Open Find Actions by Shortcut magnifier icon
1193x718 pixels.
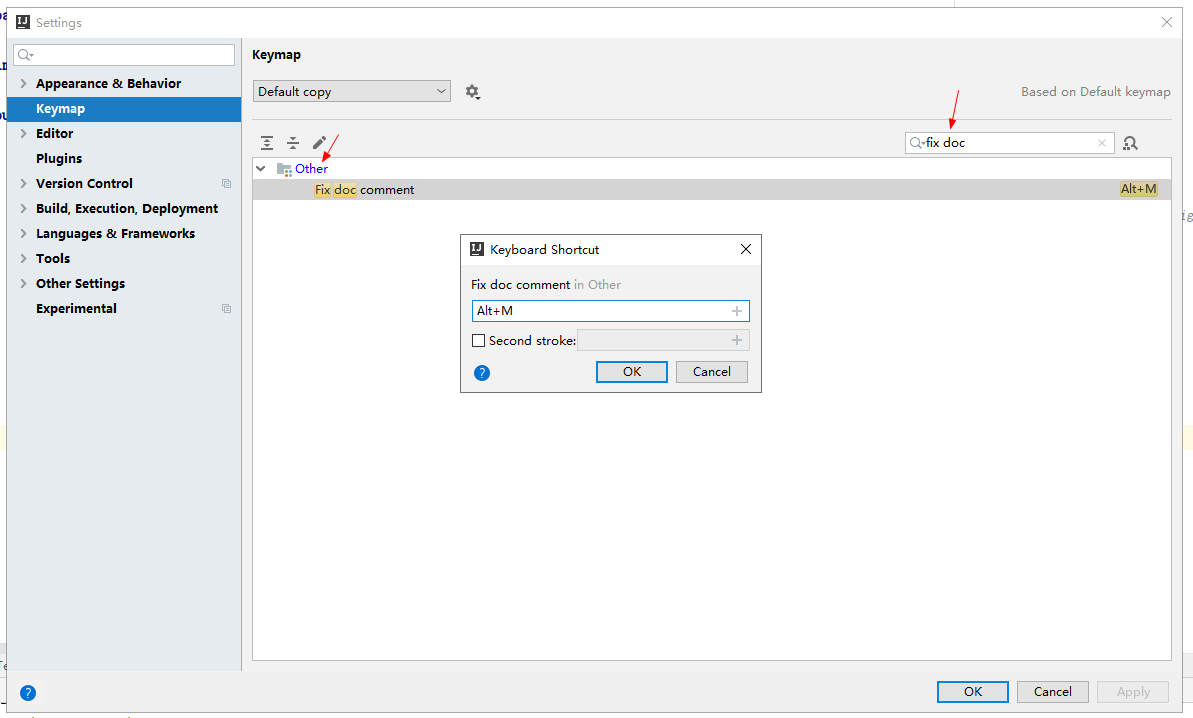[1130, 143]
